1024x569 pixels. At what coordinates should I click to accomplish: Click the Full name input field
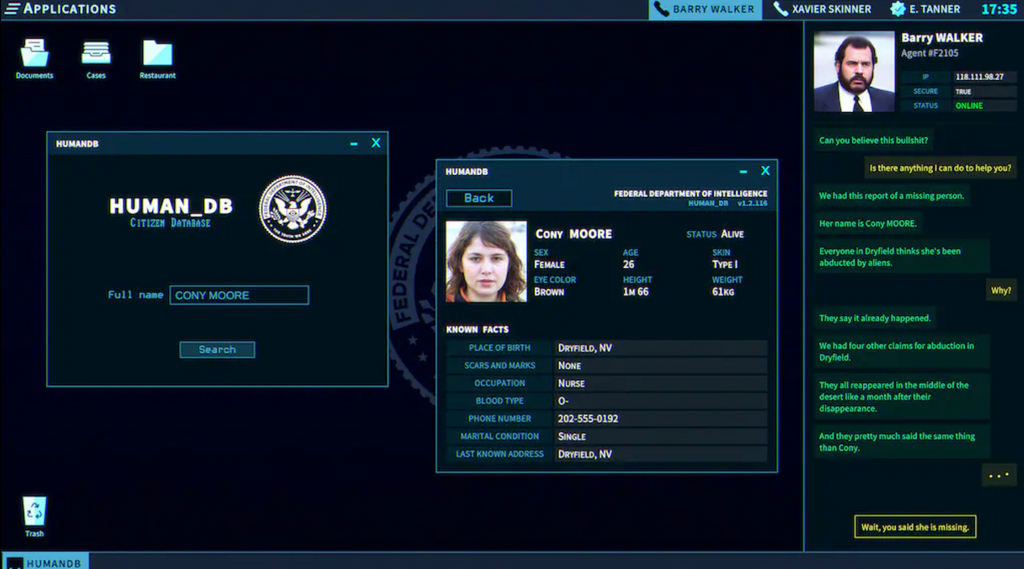point(239,295)
